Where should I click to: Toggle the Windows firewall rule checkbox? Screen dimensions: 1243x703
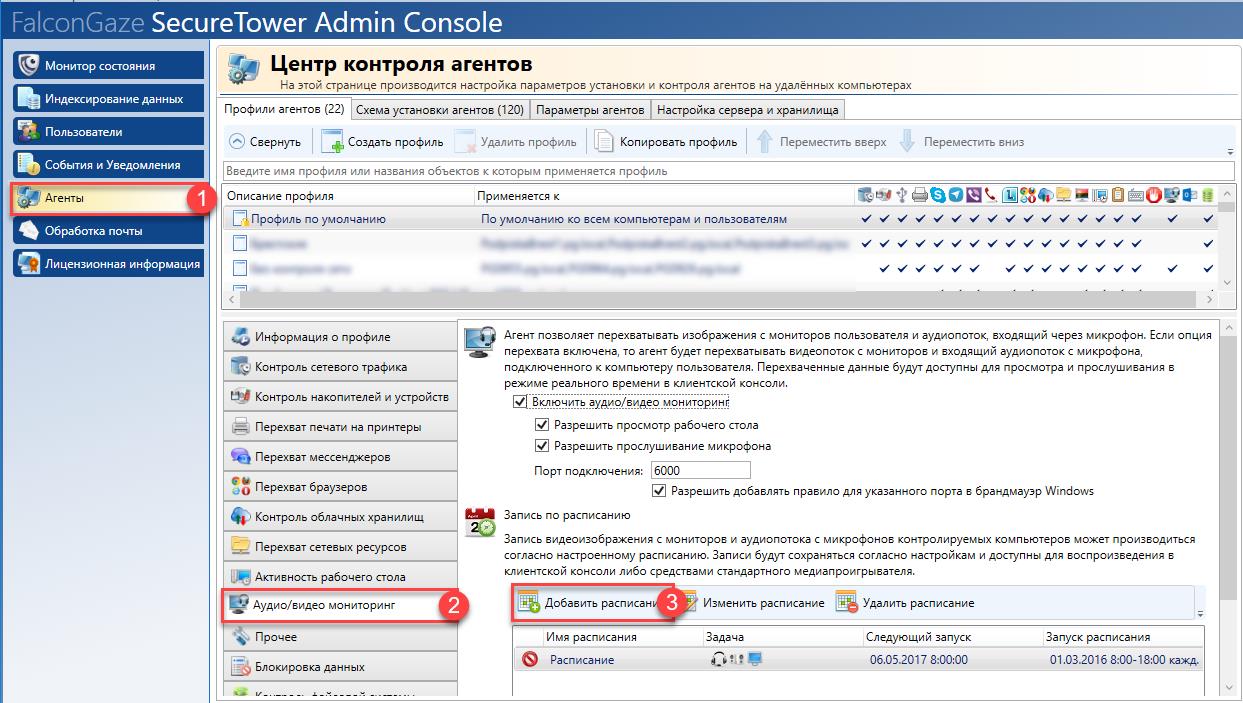[x=659, y=491]
